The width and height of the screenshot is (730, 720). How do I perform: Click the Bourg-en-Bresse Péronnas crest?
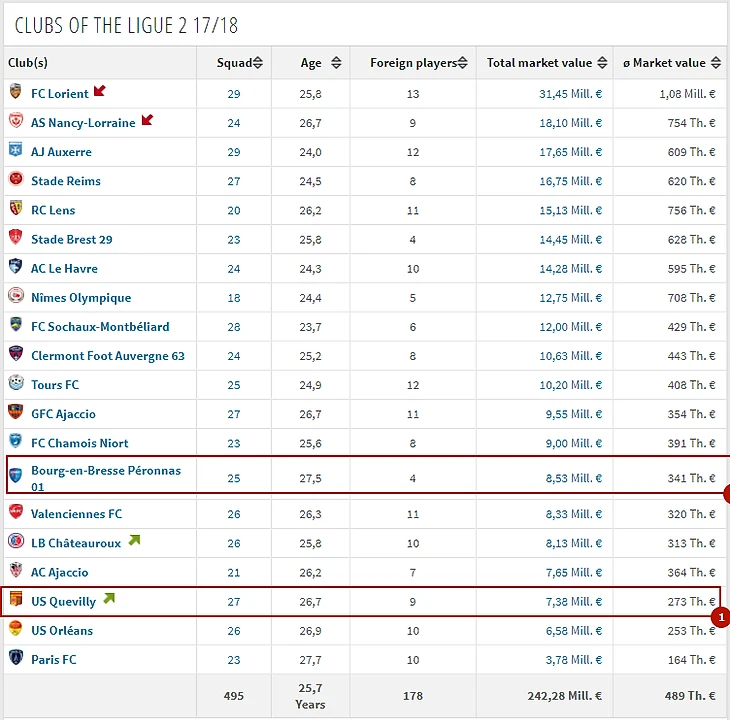click(15, 476)
